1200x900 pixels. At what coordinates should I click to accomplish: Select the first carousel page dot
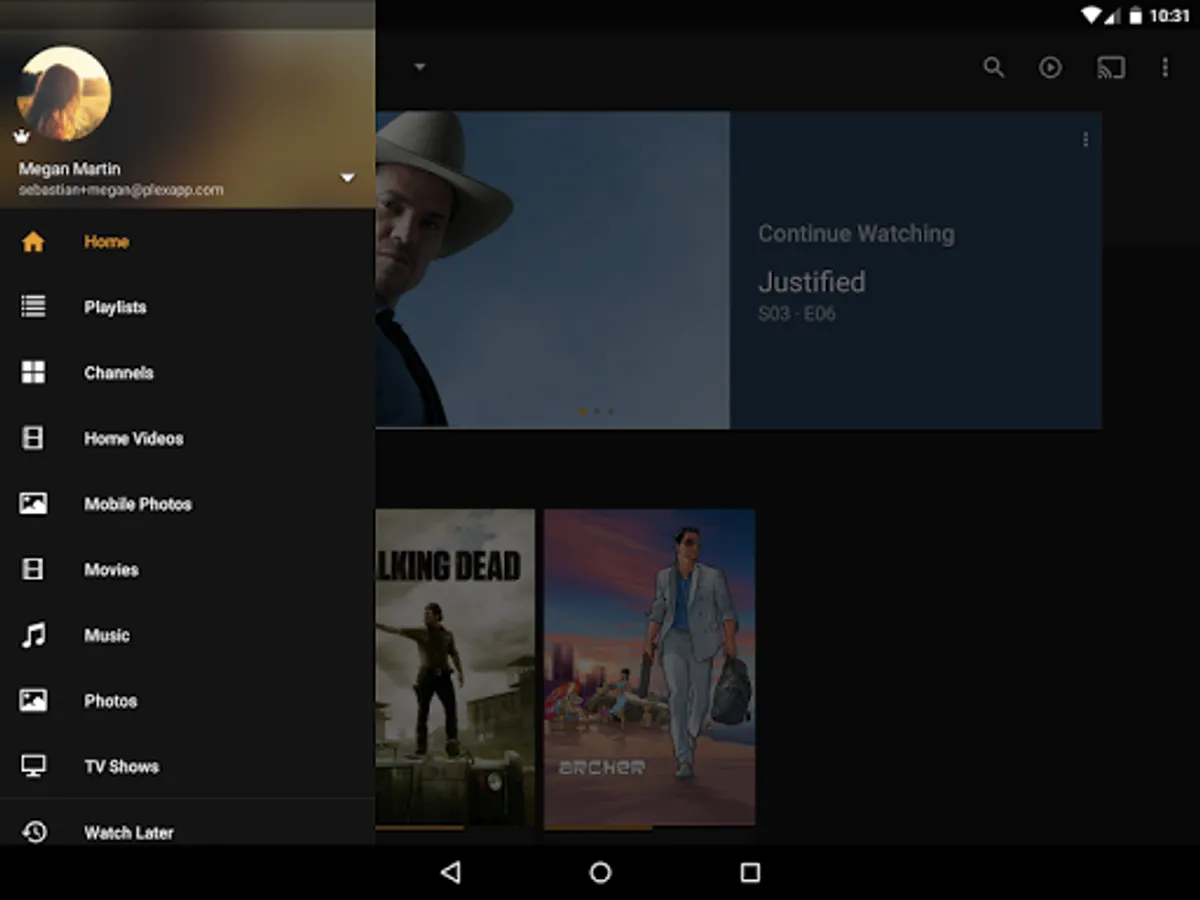(x=583, y=411)
